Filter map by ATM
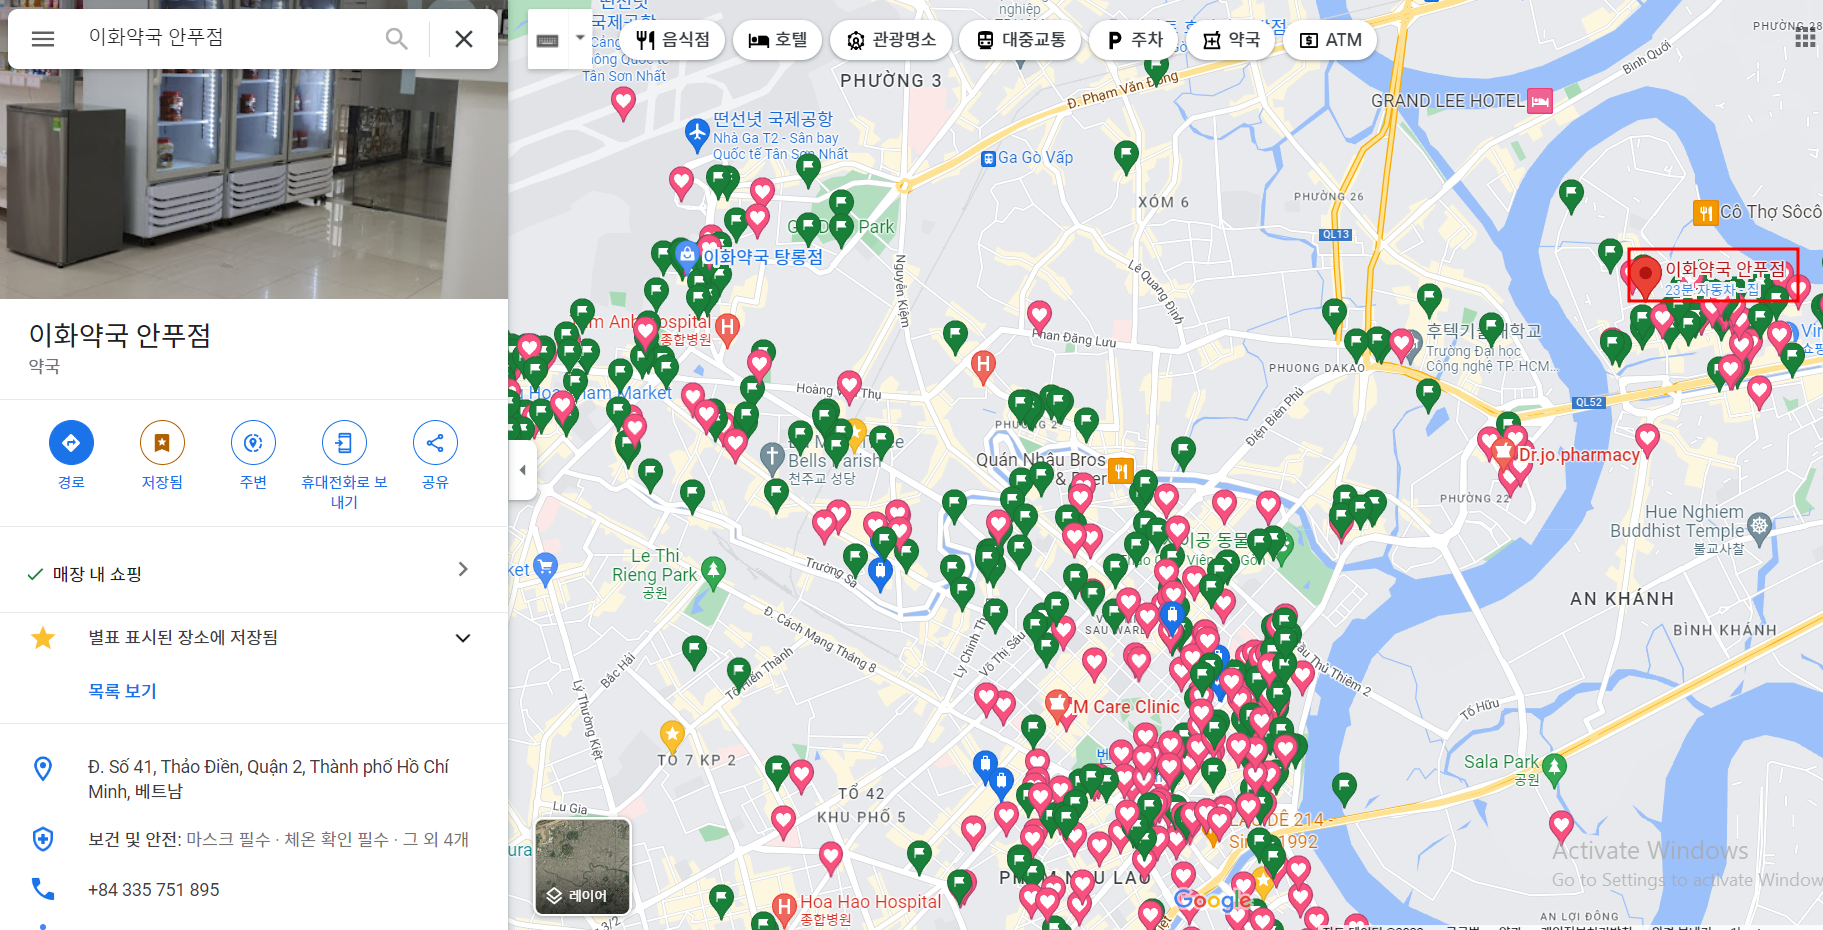Viewport: 1823px width, 930px height. coord(1330,40)
